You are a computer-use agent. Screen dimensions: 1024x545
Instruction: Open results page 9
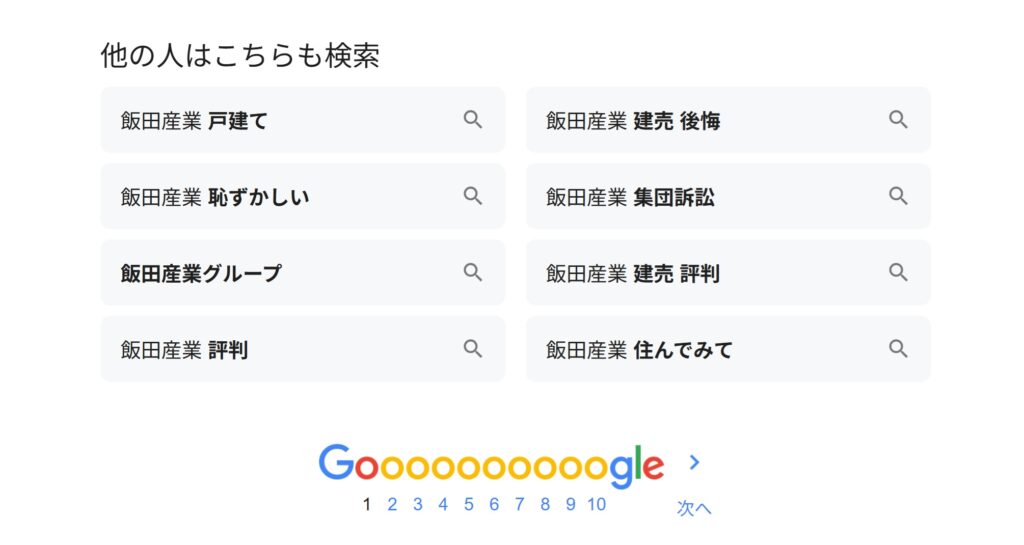click(x=570, y=505)
